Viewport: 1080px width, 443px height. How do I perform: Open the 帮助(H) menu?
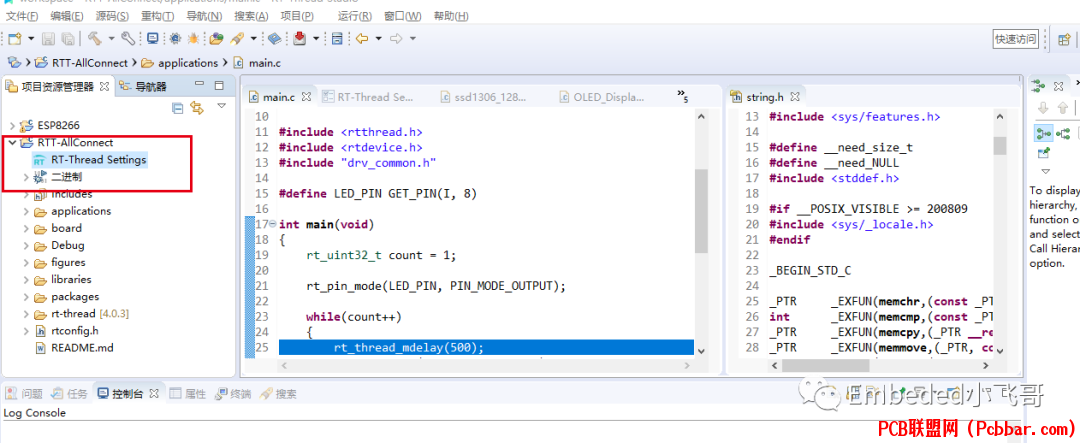(452, 16)
